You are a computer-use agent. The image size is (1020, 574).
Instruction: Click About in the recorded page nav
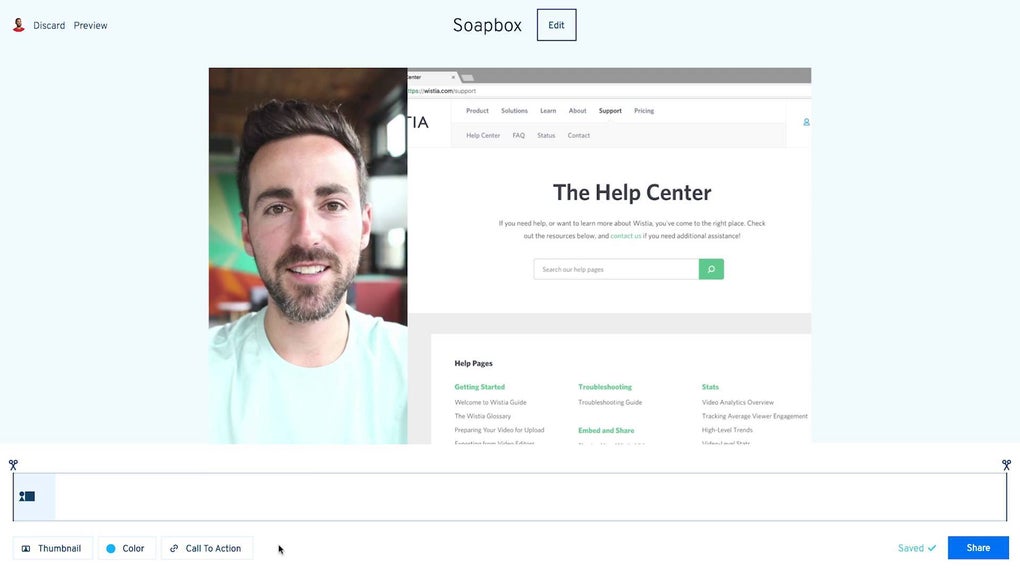click(577, 111)
